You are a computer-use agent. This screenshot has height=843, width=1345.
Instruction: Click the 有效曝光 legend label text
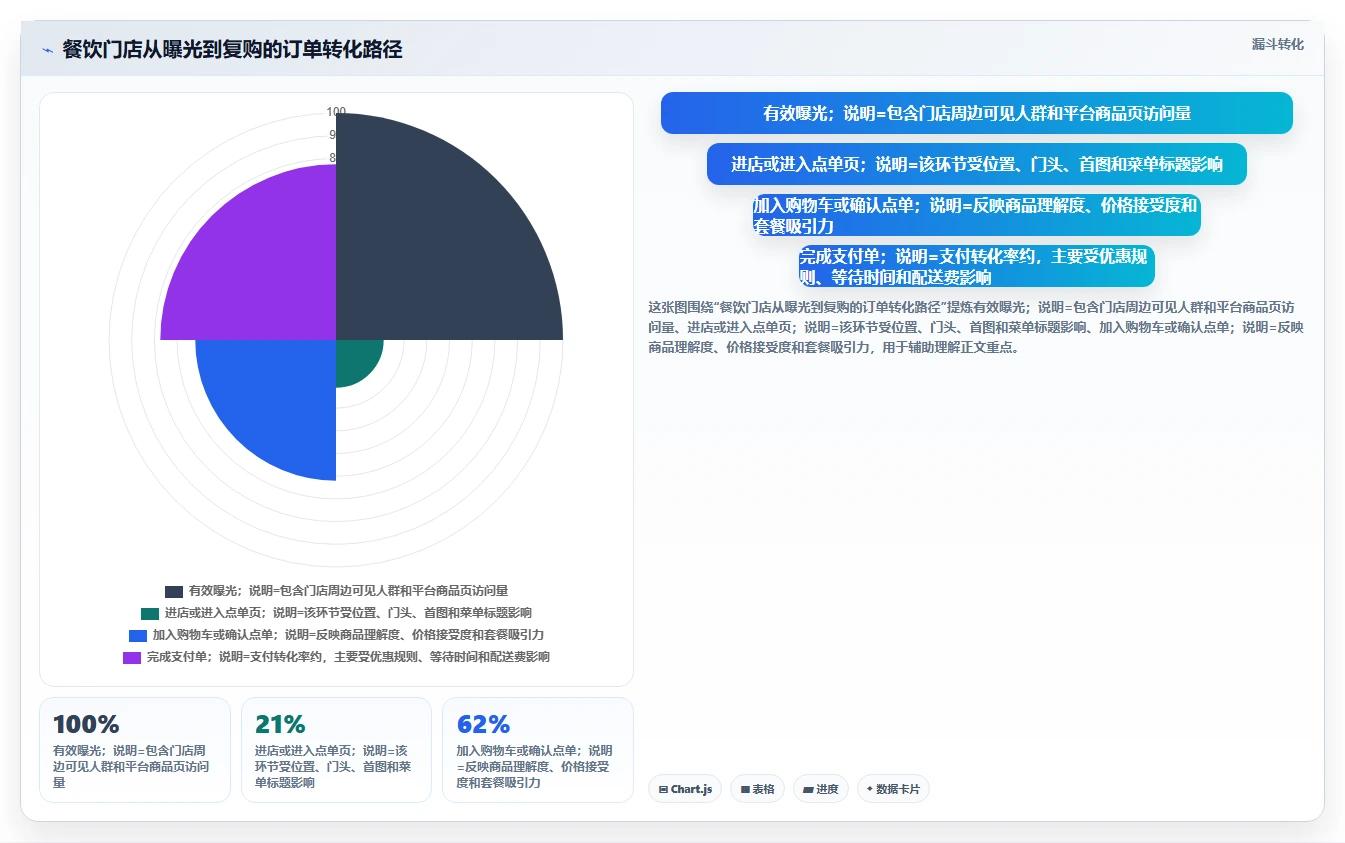point(348,591)
